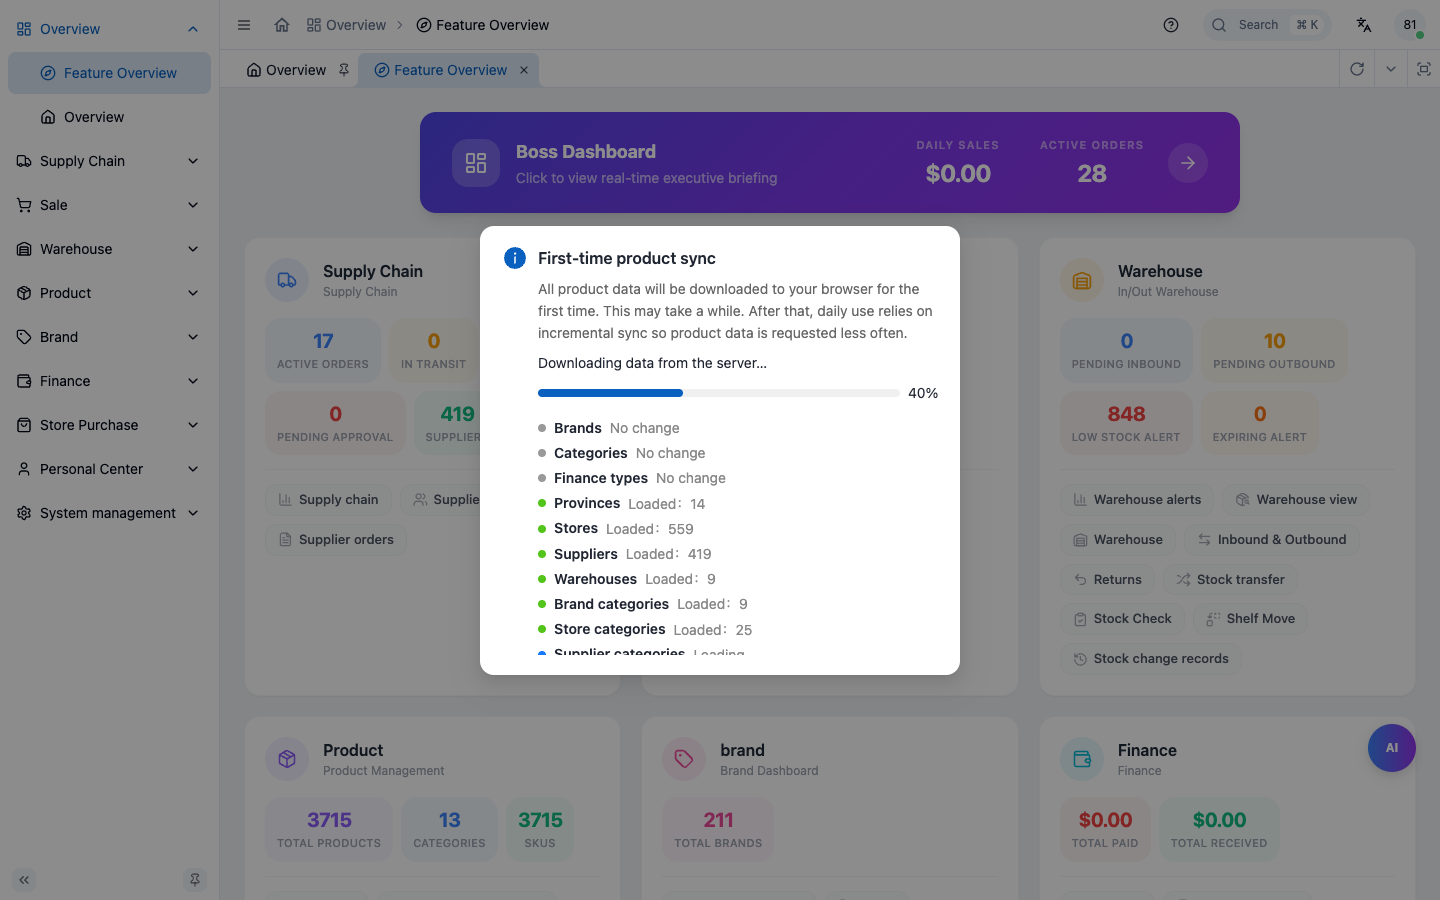The image size is (1440, 900).
Task: Collapse sidebar with double chevron icon
Action: tap(24, 880)
